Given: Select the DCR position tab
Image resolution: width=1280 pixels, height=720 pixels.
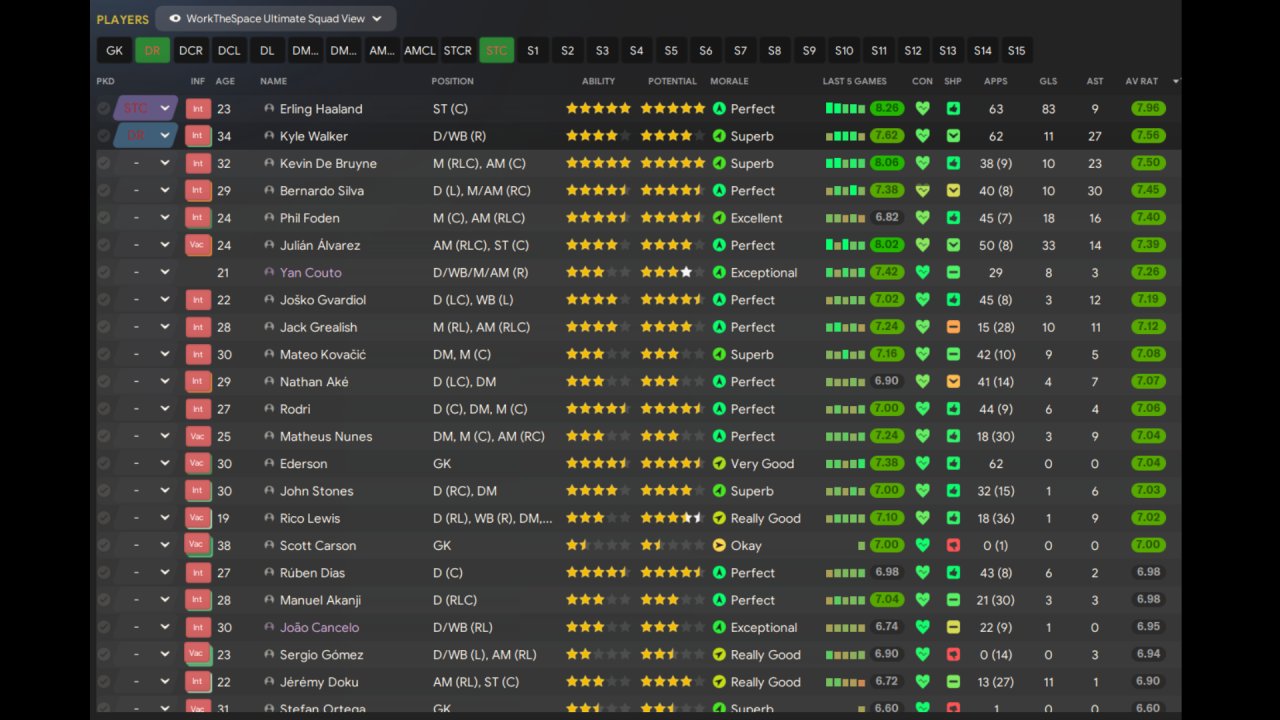Looking at the screenshot, I should point(190,51).
